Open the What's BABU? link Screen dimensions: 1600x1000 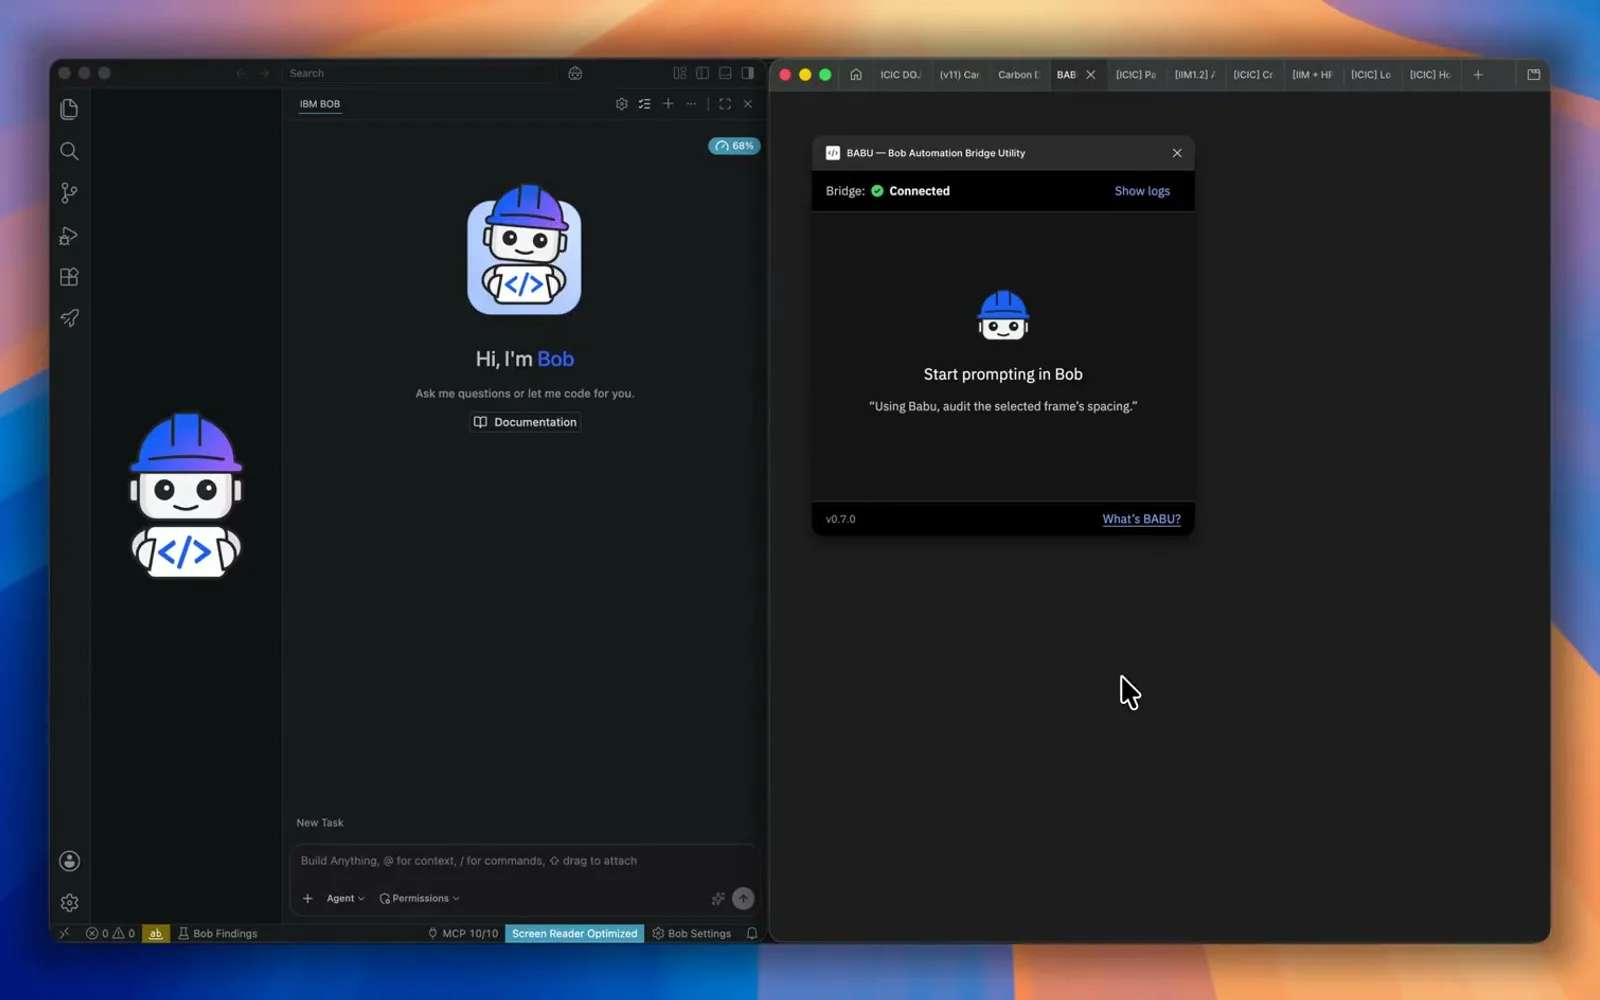point(1141,519)
